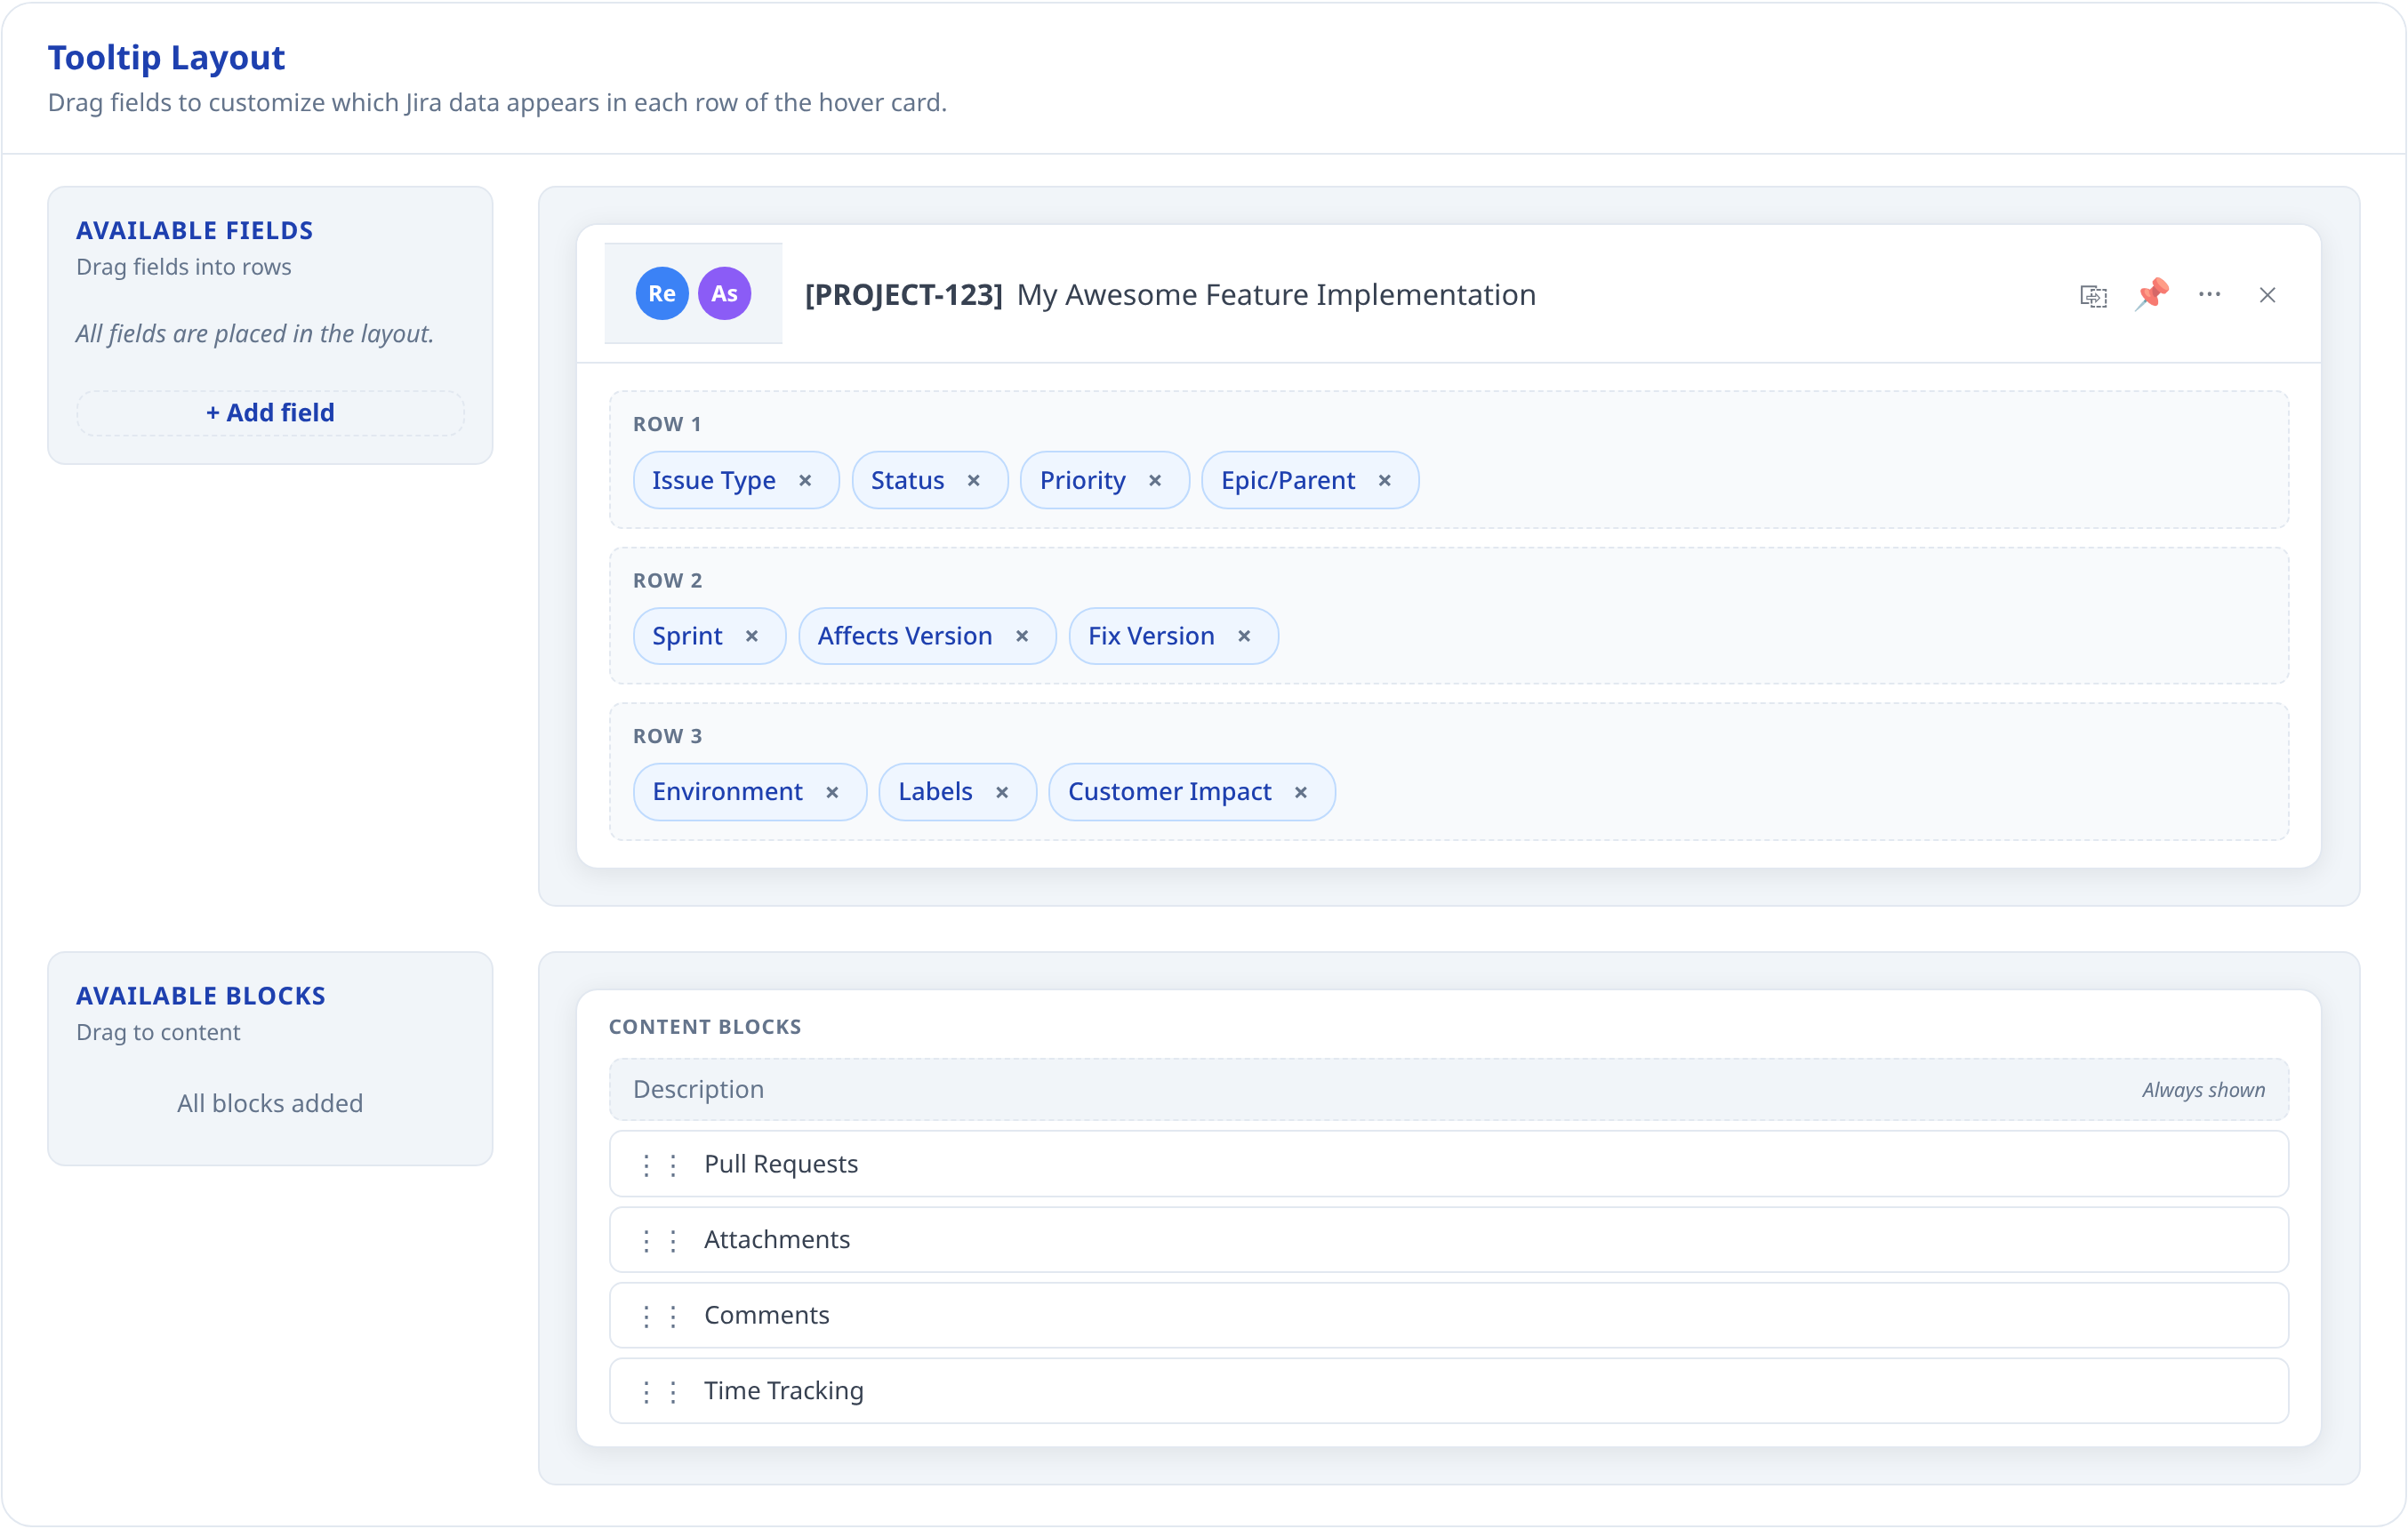Viewport: 2408px width, 1529px height.
Task: Remove the Sprint field from Row 2
Action: coord(752,636)
